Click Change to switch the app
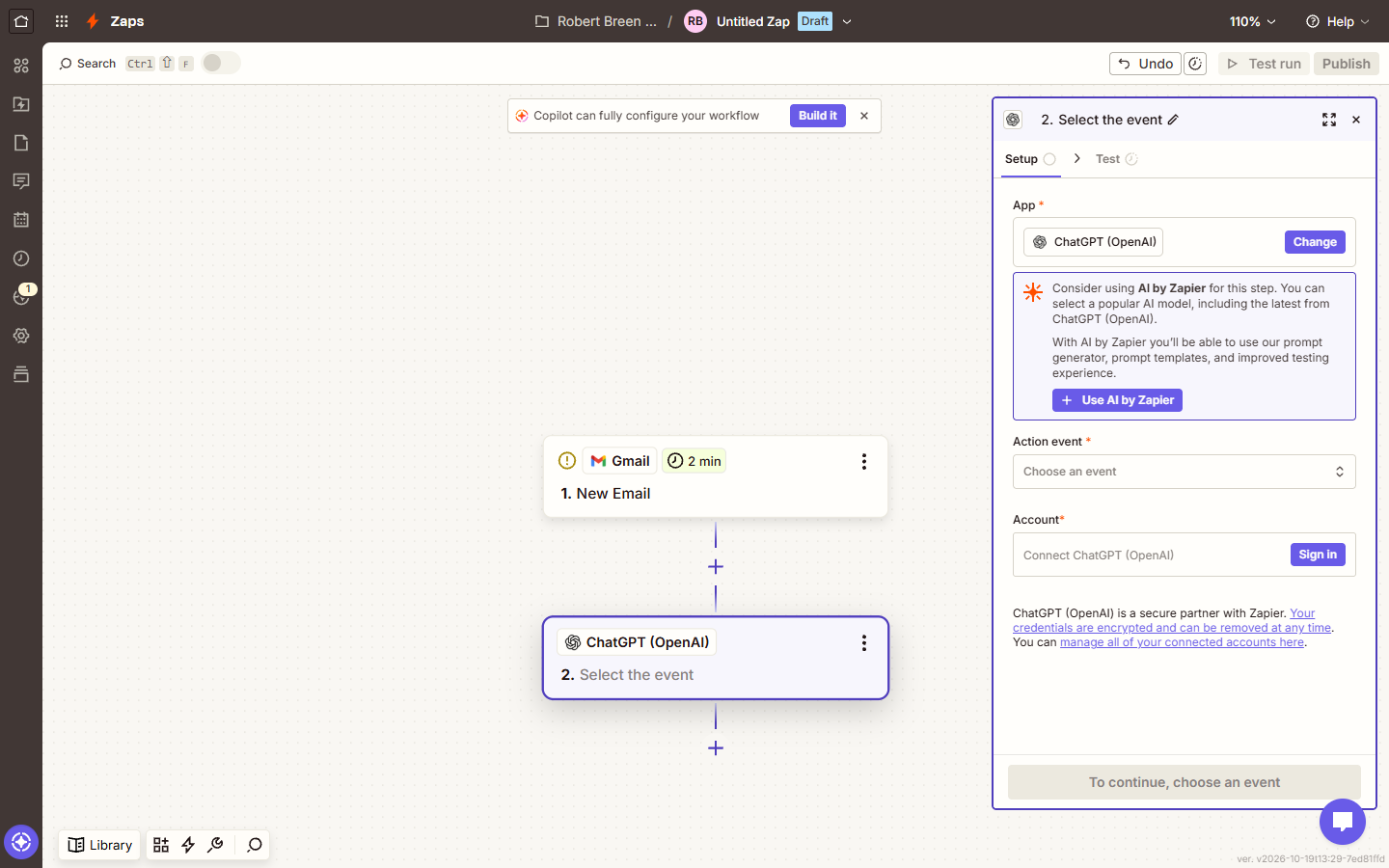Image resolution: width=1389 pixels, height=868 pixels. coord(1314,242)
